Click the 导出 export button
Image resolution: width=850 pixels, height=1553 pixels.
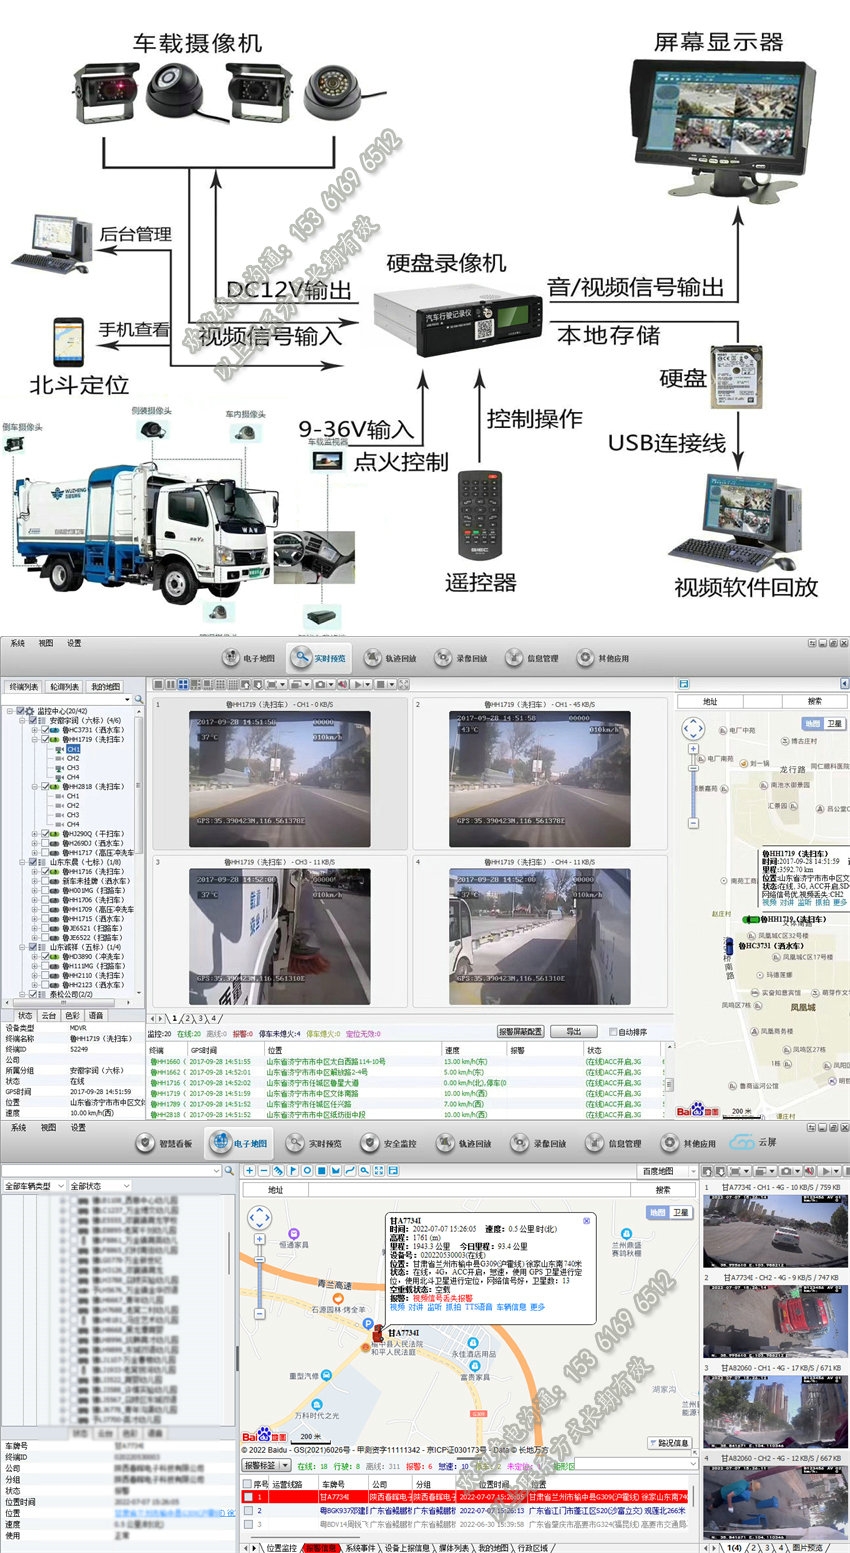[573, 1031]
